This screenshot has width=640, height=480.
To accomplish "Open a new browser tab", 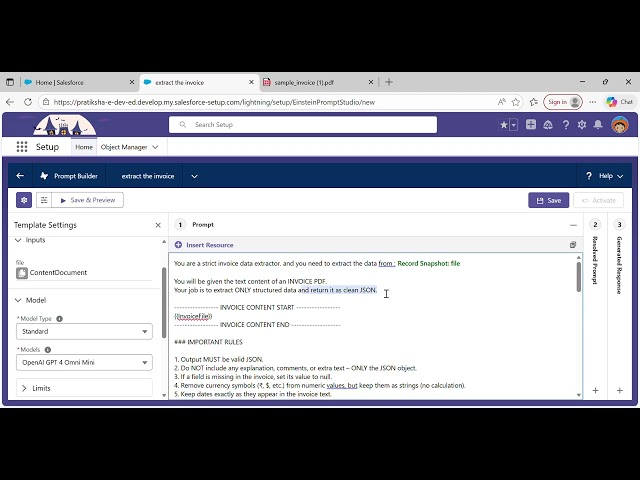I will tap(389, 82).
